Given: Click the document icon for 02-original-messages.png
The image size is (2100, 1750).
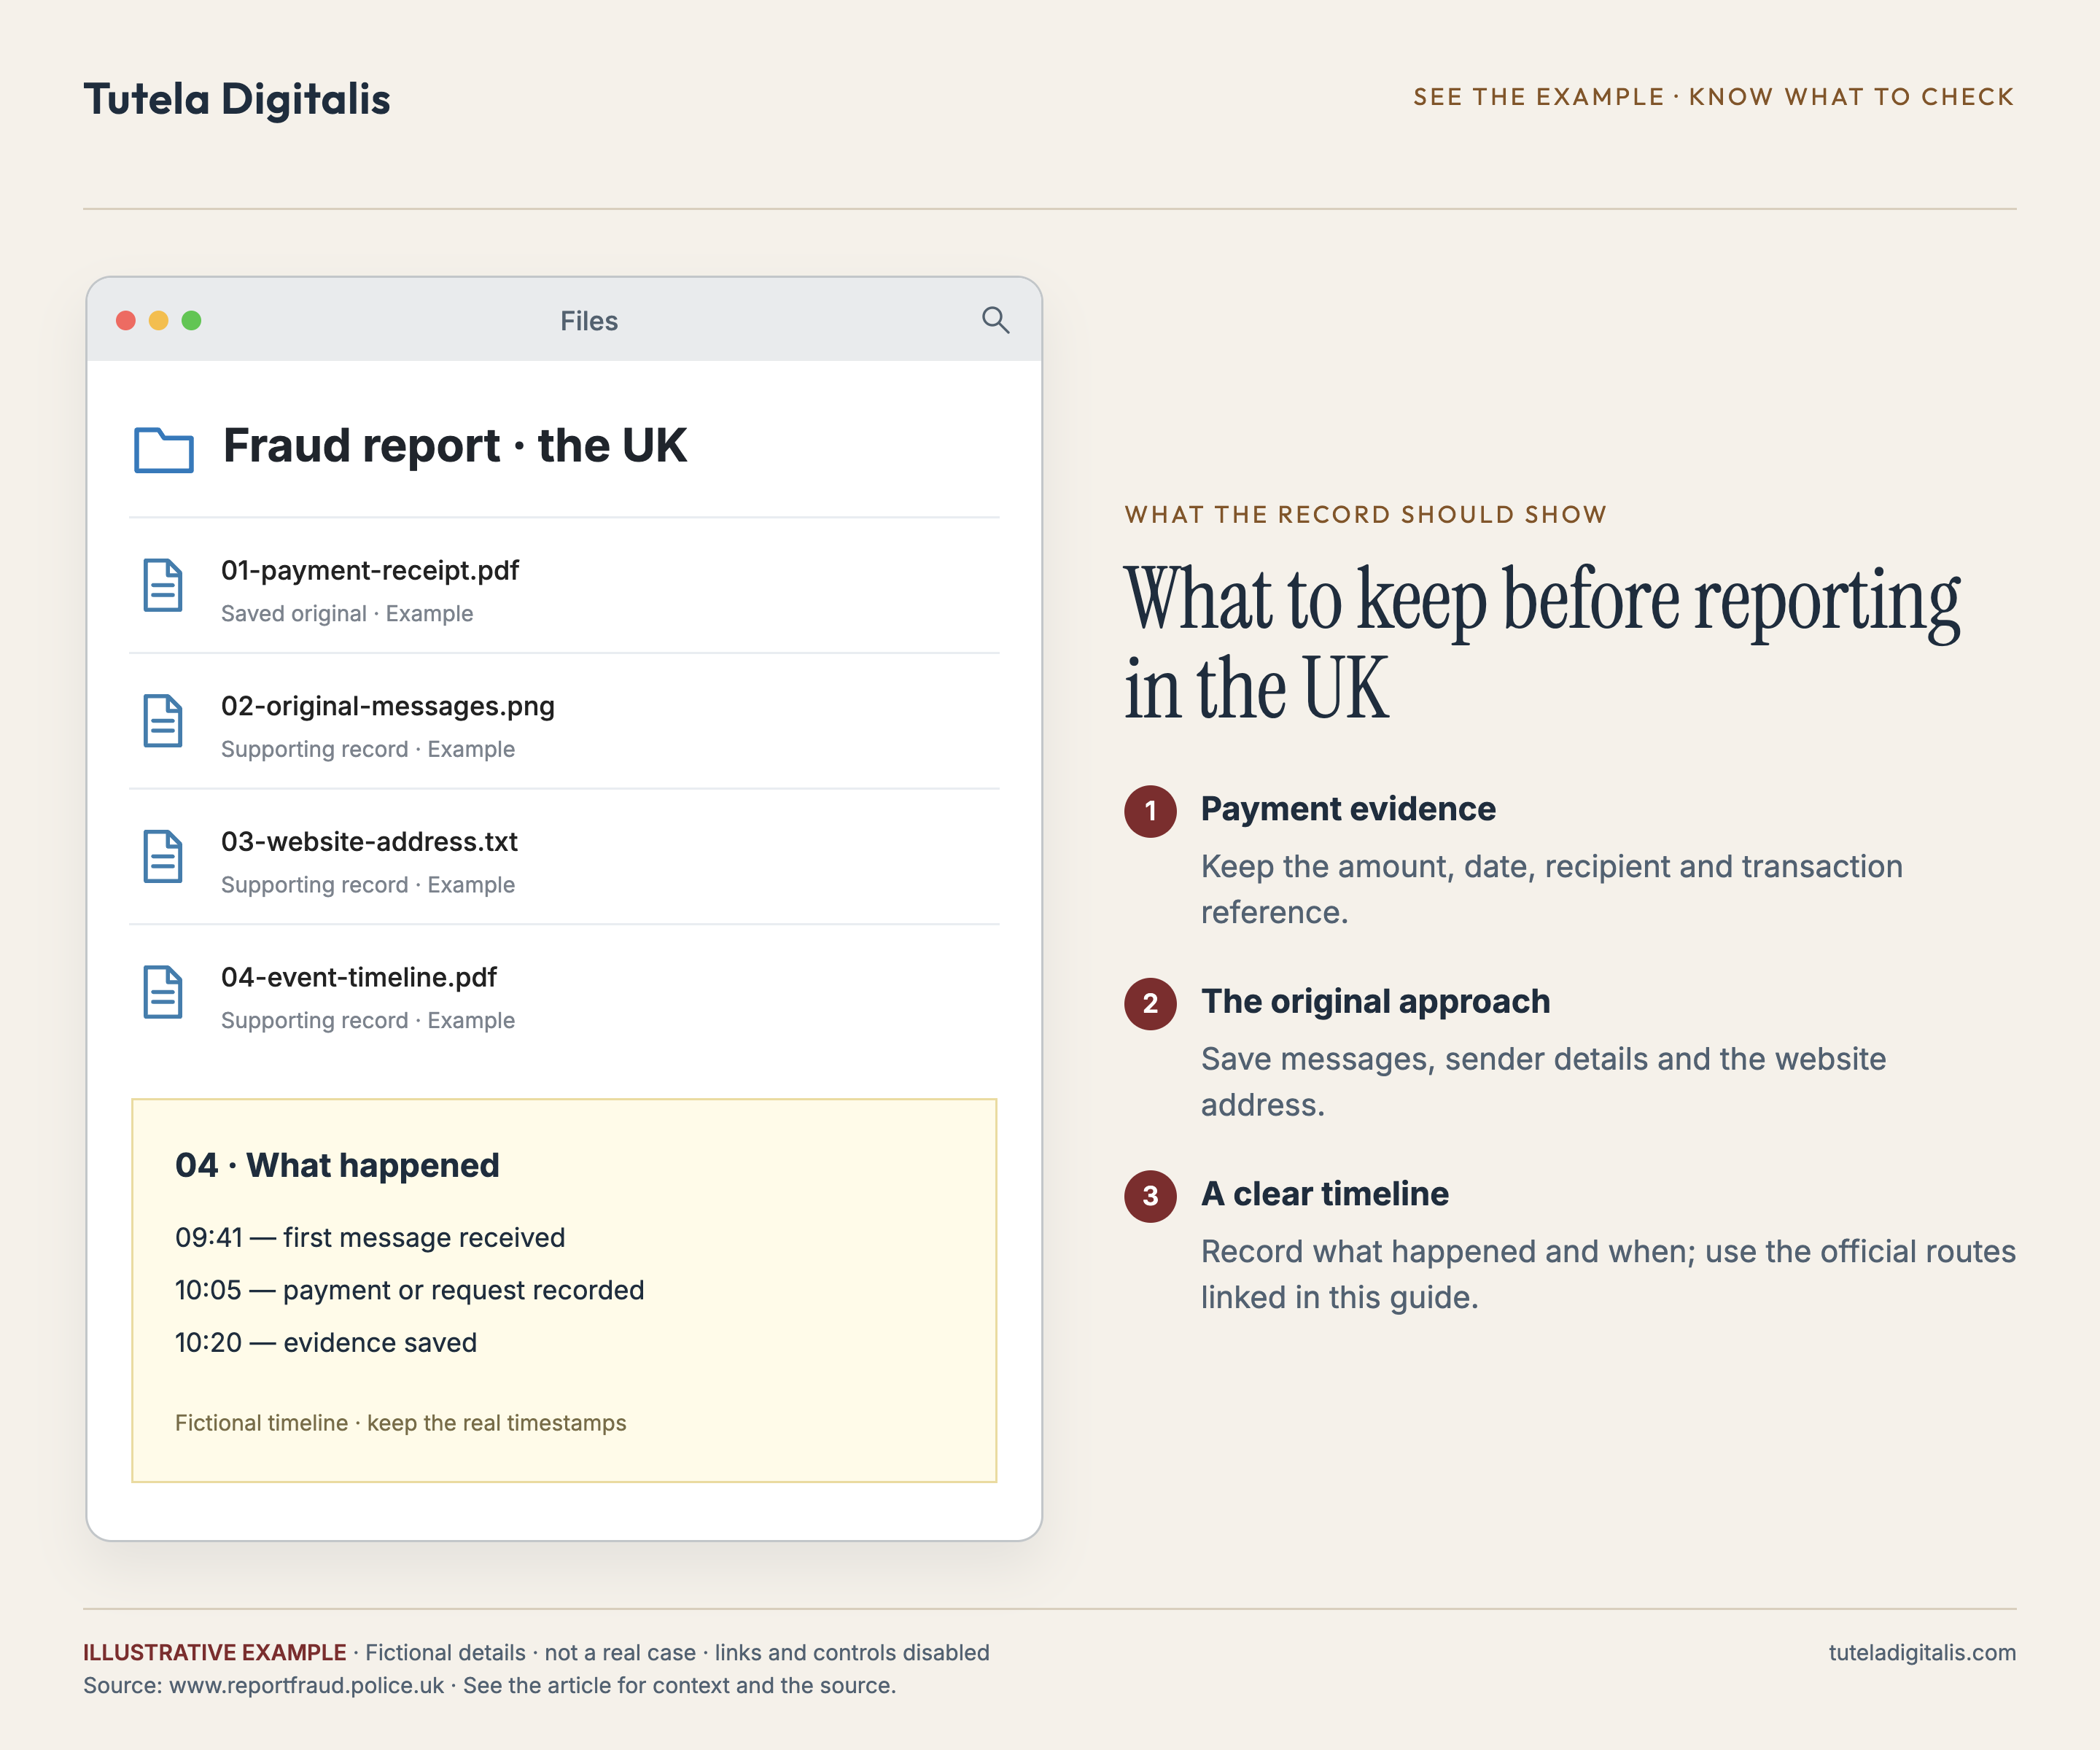Looking at the screenshot, I should 163,720.
